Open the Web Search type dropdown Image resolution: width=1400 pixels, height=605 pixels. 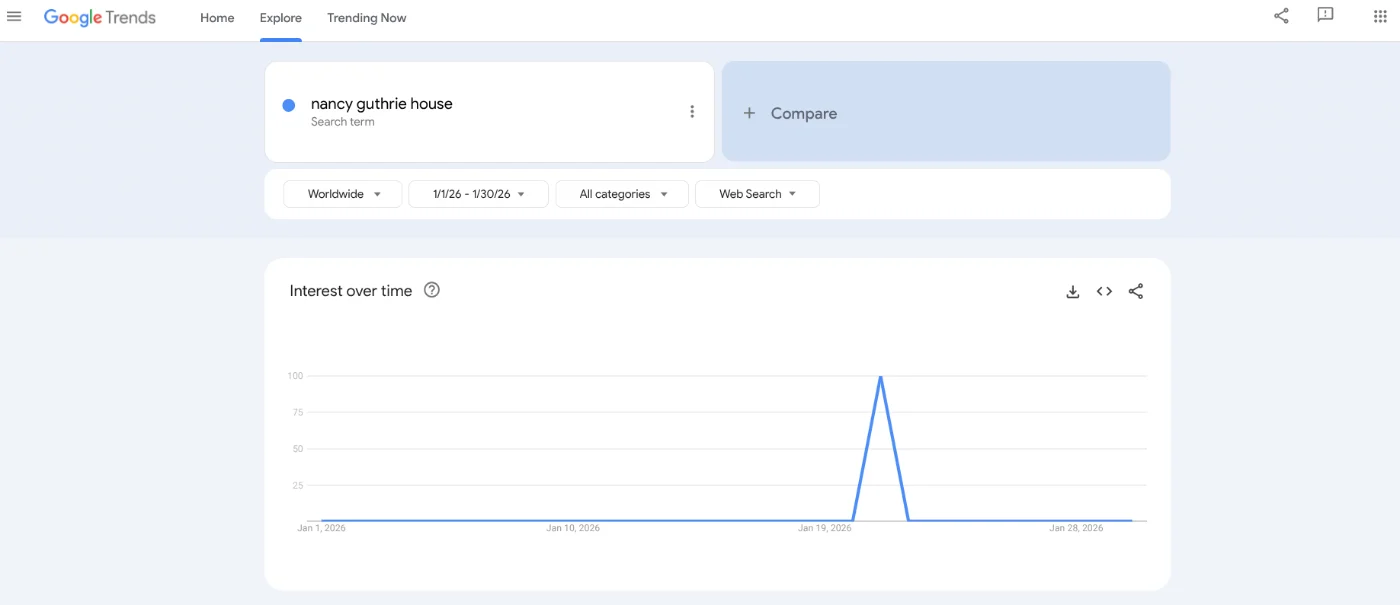point(757,194)
